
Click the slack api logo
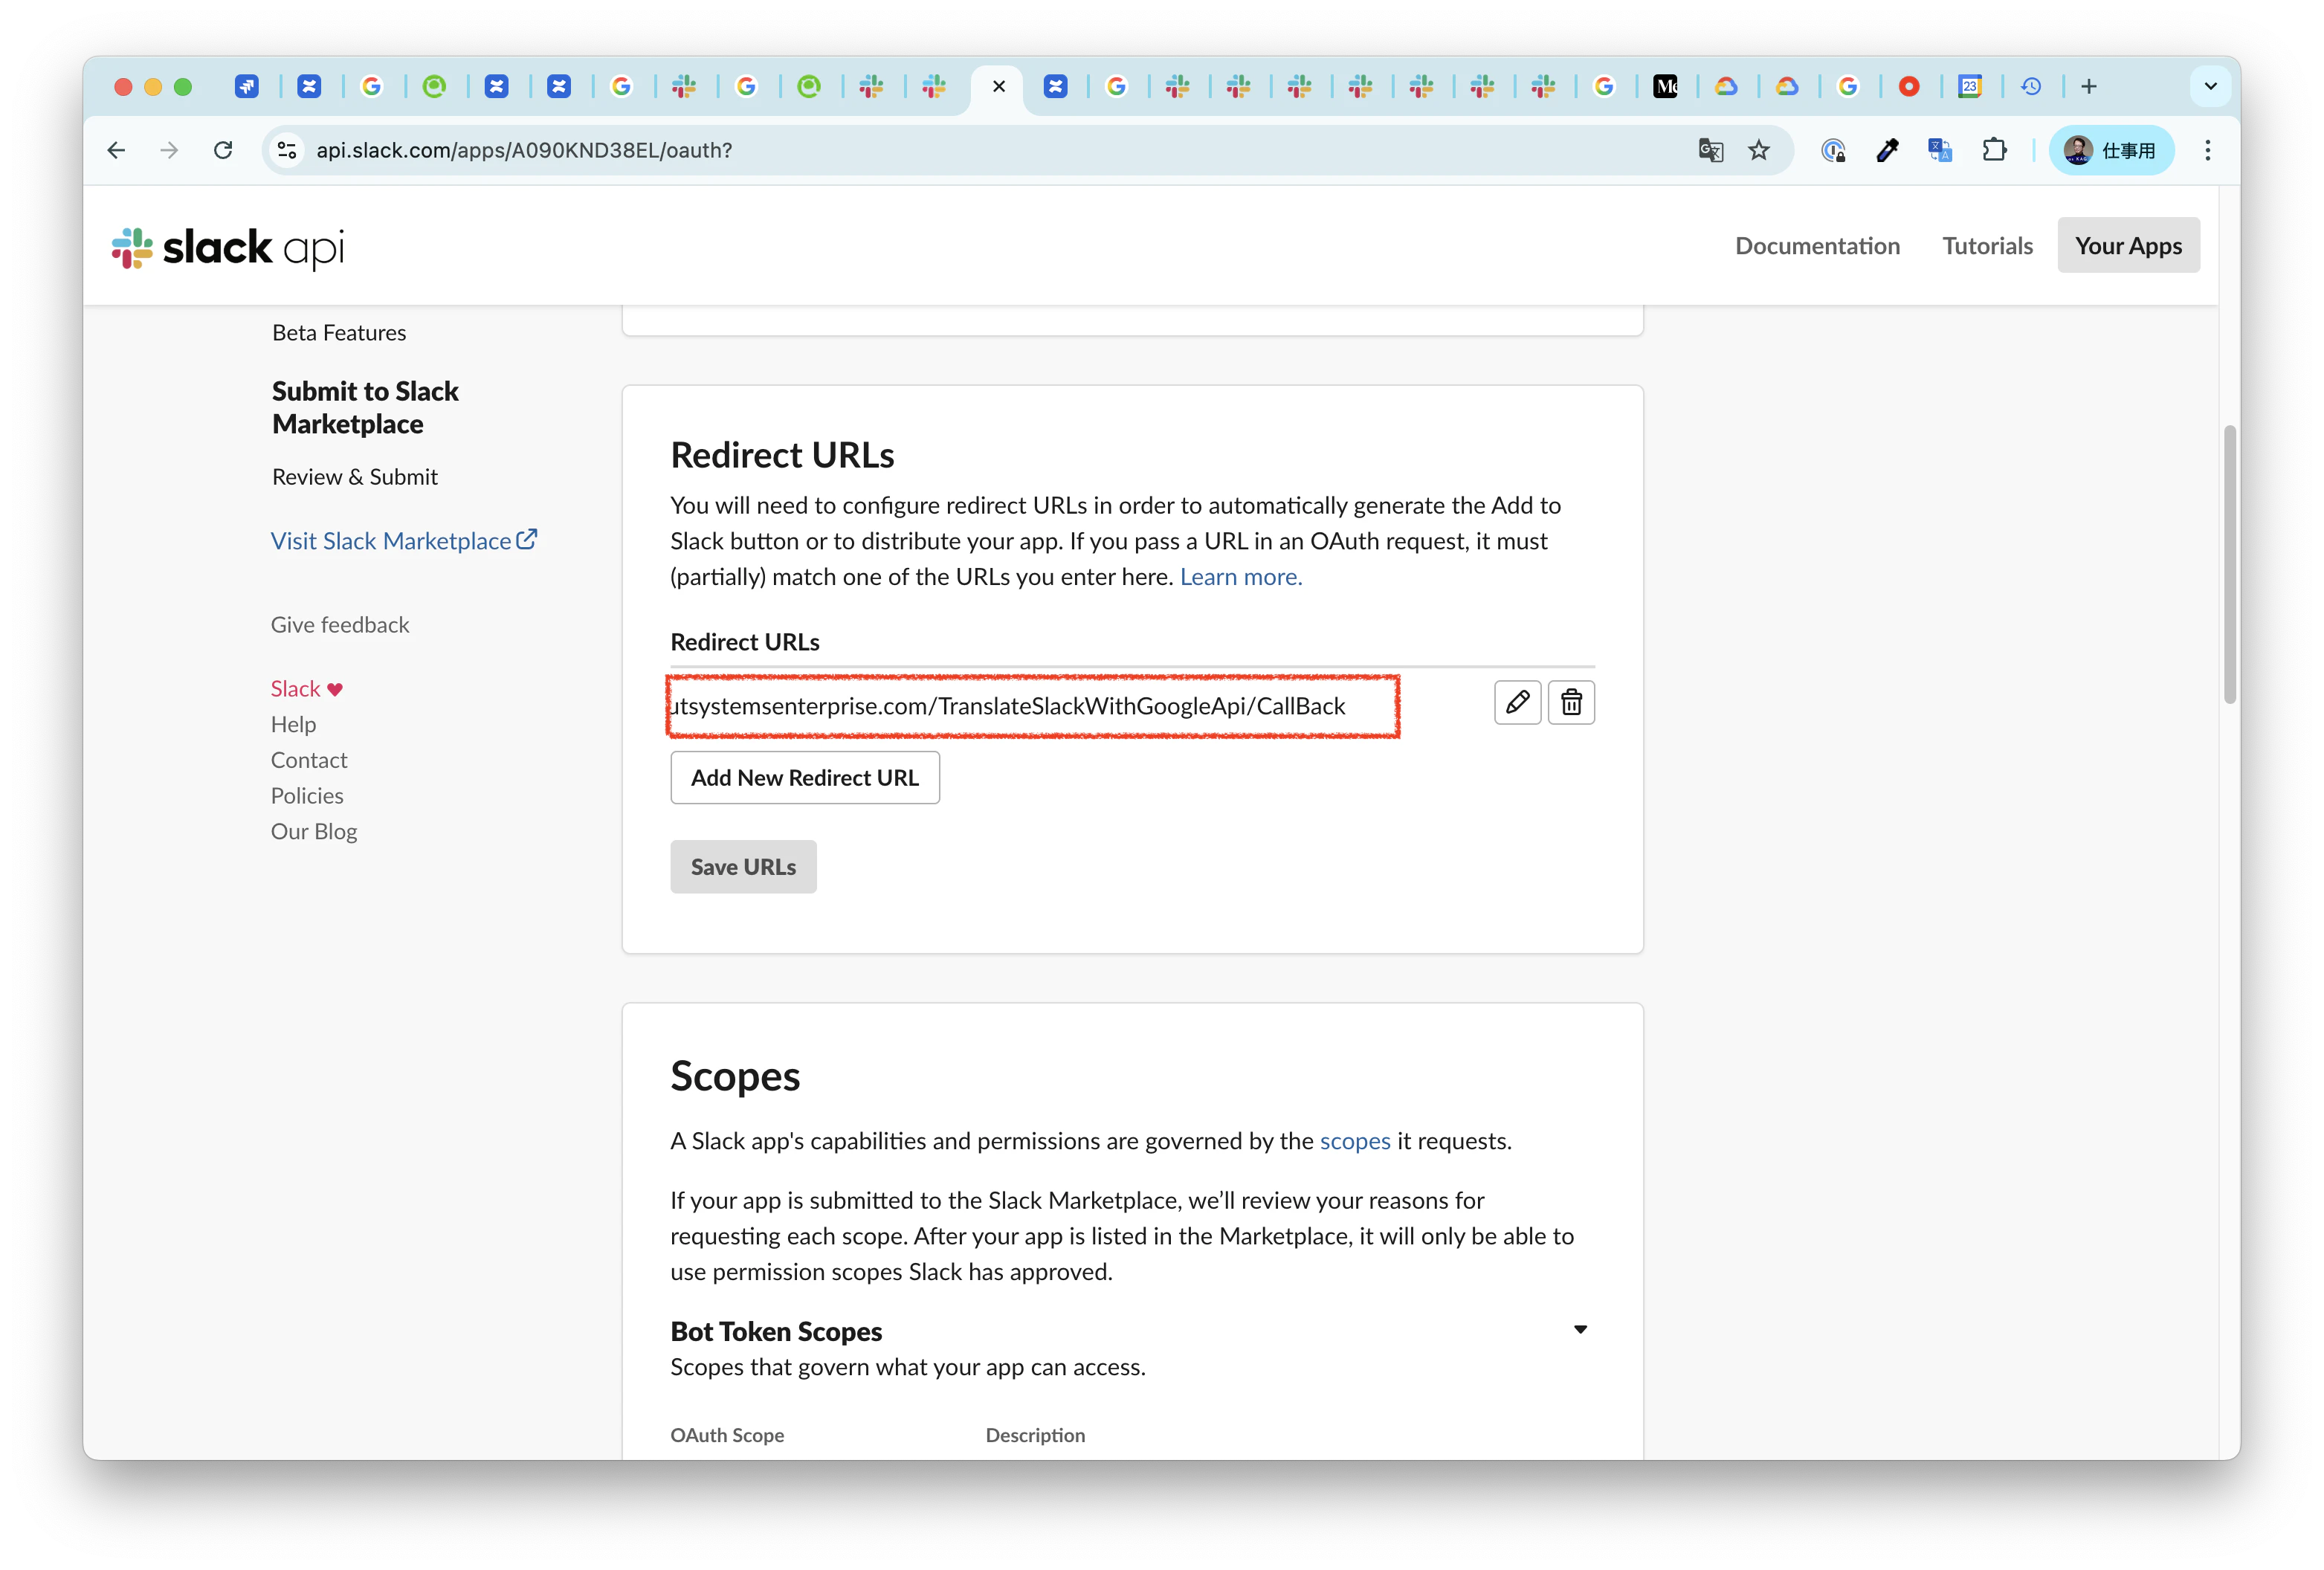pos(228,247)
